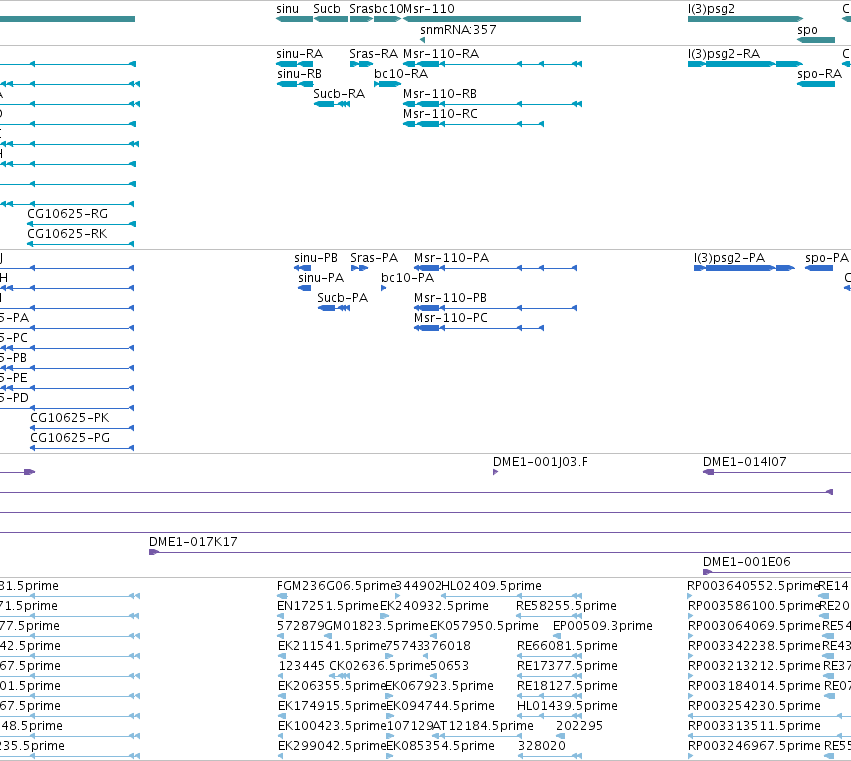
Task: Select the DME1-001J03.F clone label
Action: [x=540, y=462]
